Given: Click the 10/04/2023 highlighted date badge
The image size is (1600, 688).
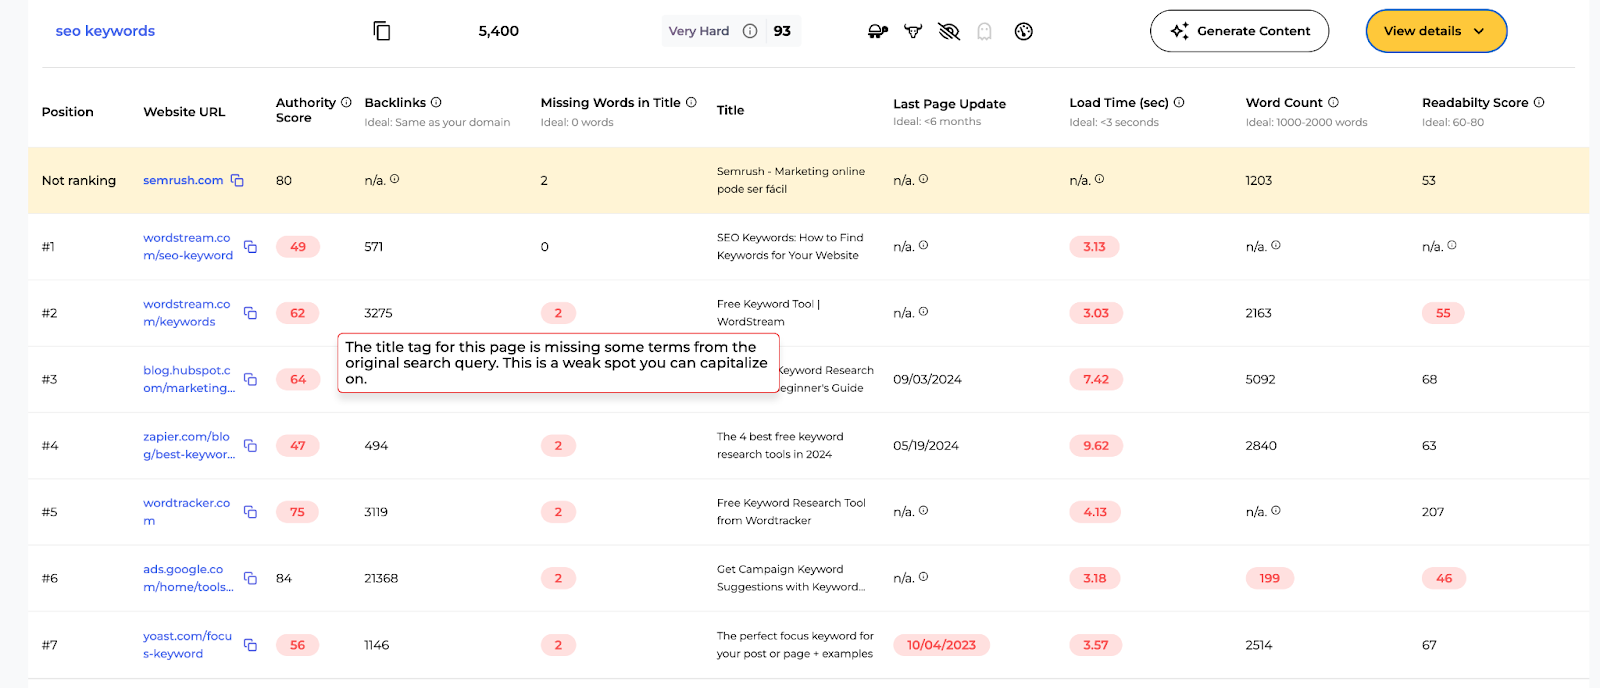Looking at the screenshot, I should 941,645.
